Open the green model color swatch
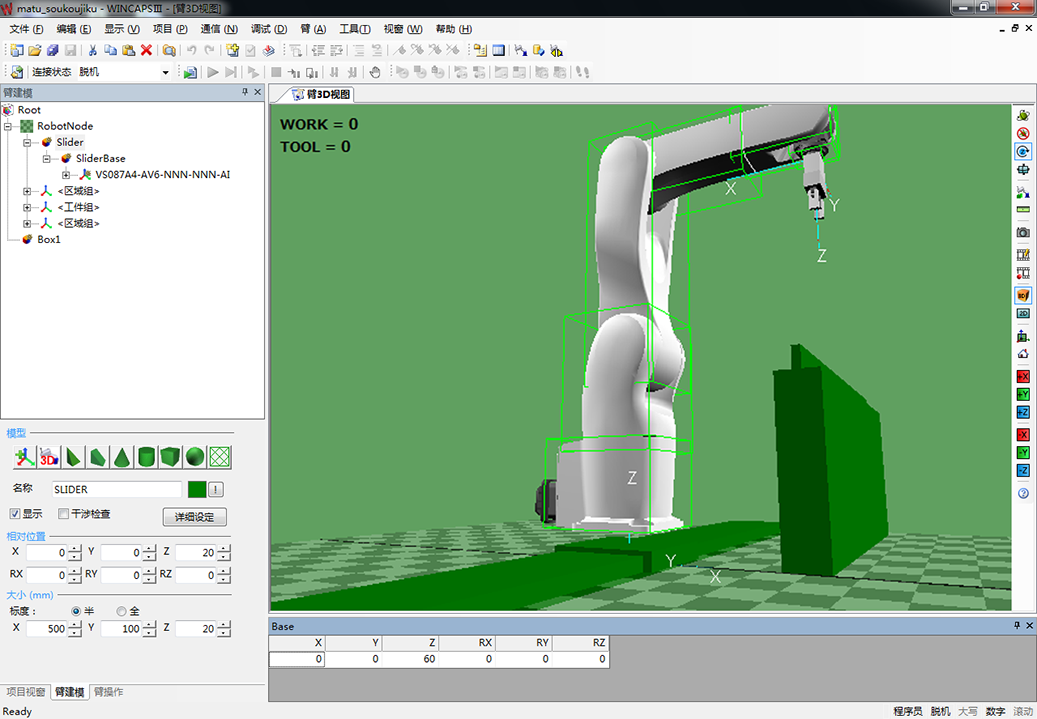This screenshot has width=1037, height=719. (x=197, y=489)
